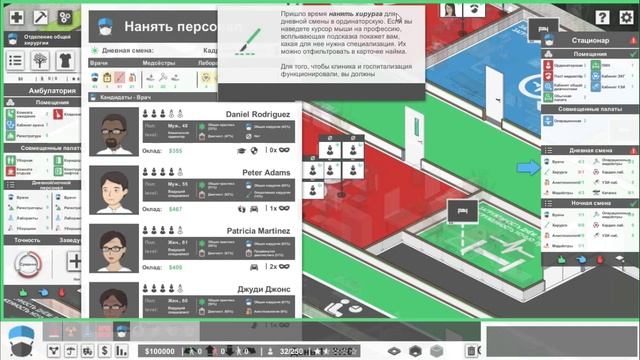Screen dimensions: 640x360
Task: Click the plus add button in left panel
Action: (74, 261)
